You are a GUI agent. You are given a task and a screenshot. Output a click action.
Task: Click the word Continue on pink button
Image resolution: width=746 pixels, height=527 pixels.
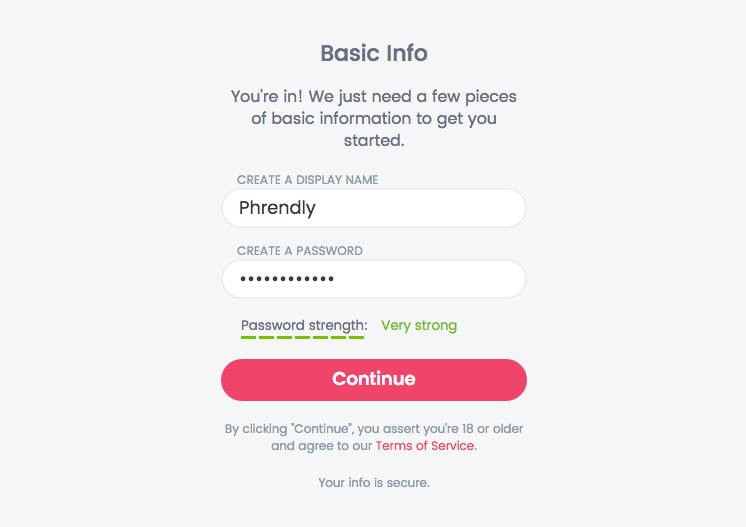[373, 379]
